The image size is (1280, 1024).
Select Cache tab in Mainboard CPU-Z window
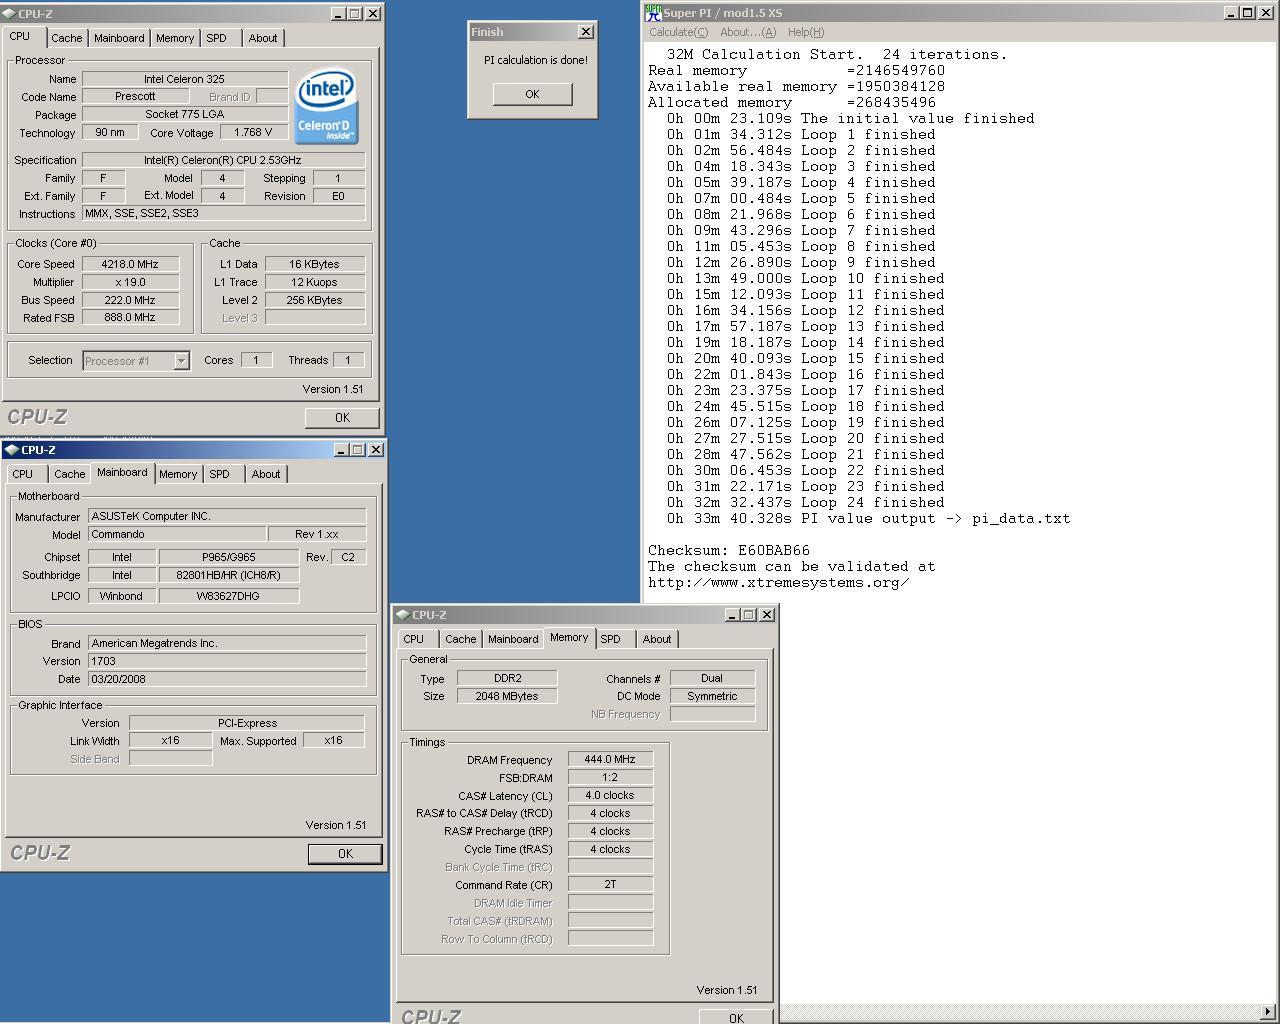click(69, 474)
